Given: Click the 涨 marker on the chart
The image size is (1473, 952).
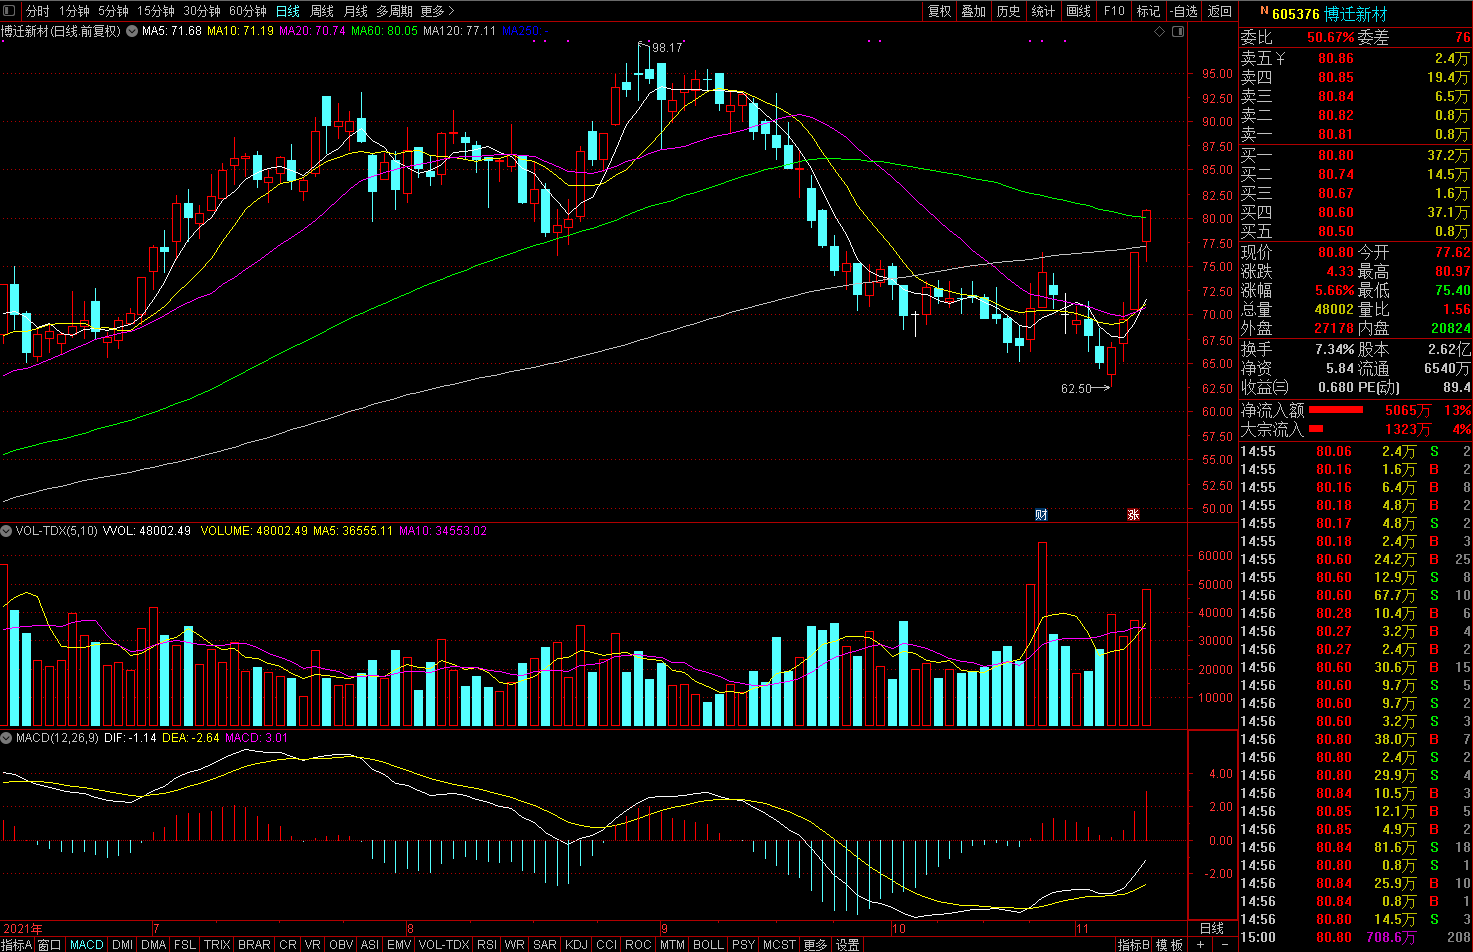Looking at the screenshot, I should point(1133,515).
